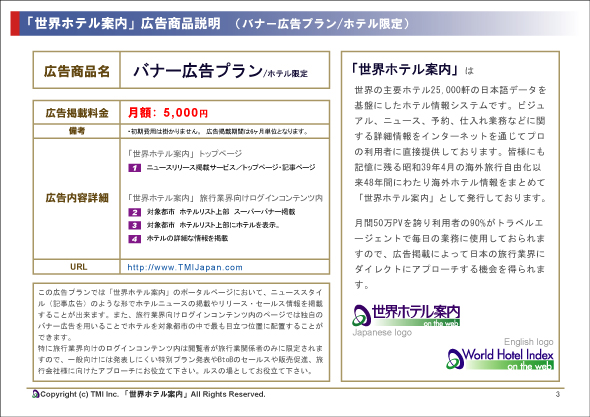Click the purple number 2 badge
This screenshot has height=417, width=590.
click(x=134, y=212)
